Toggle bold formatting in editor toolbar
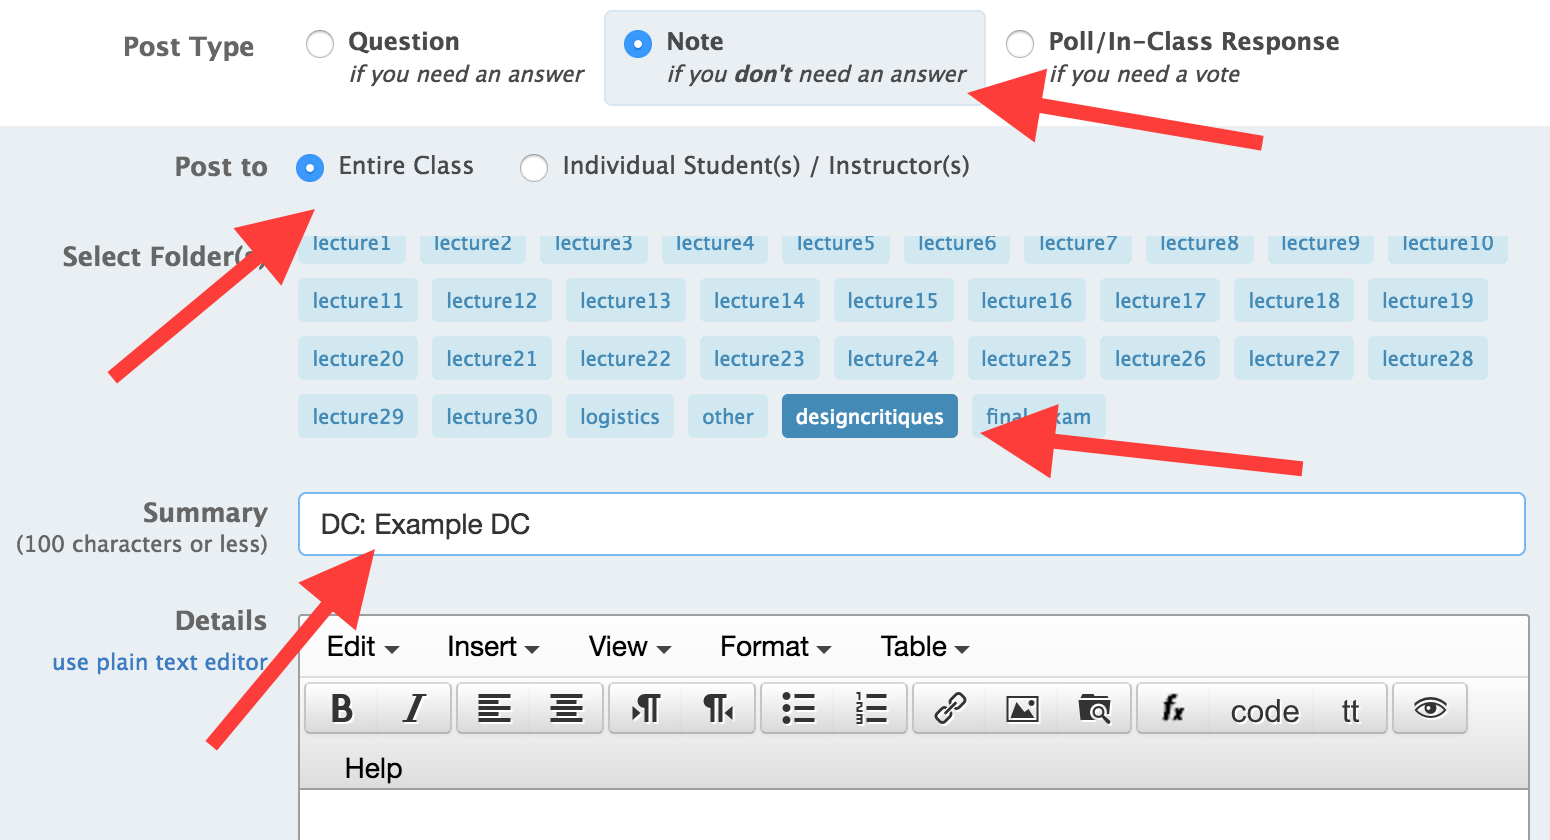Screen dimensions: 1550x840 point(342,709)
